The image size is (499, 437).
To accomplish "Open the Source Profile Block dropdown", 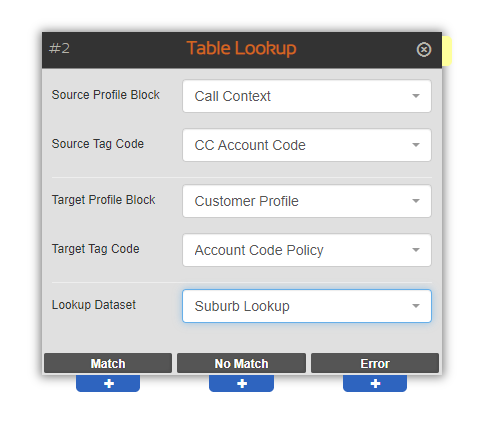I will [307, 96].
